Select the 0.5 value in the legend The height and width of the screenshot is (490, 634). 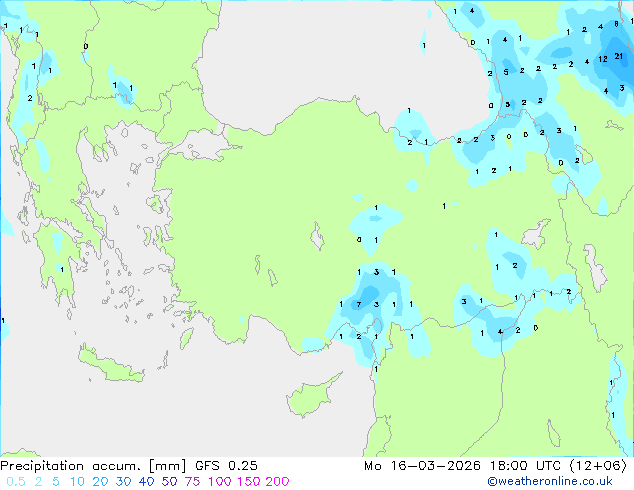pos(16,482)
